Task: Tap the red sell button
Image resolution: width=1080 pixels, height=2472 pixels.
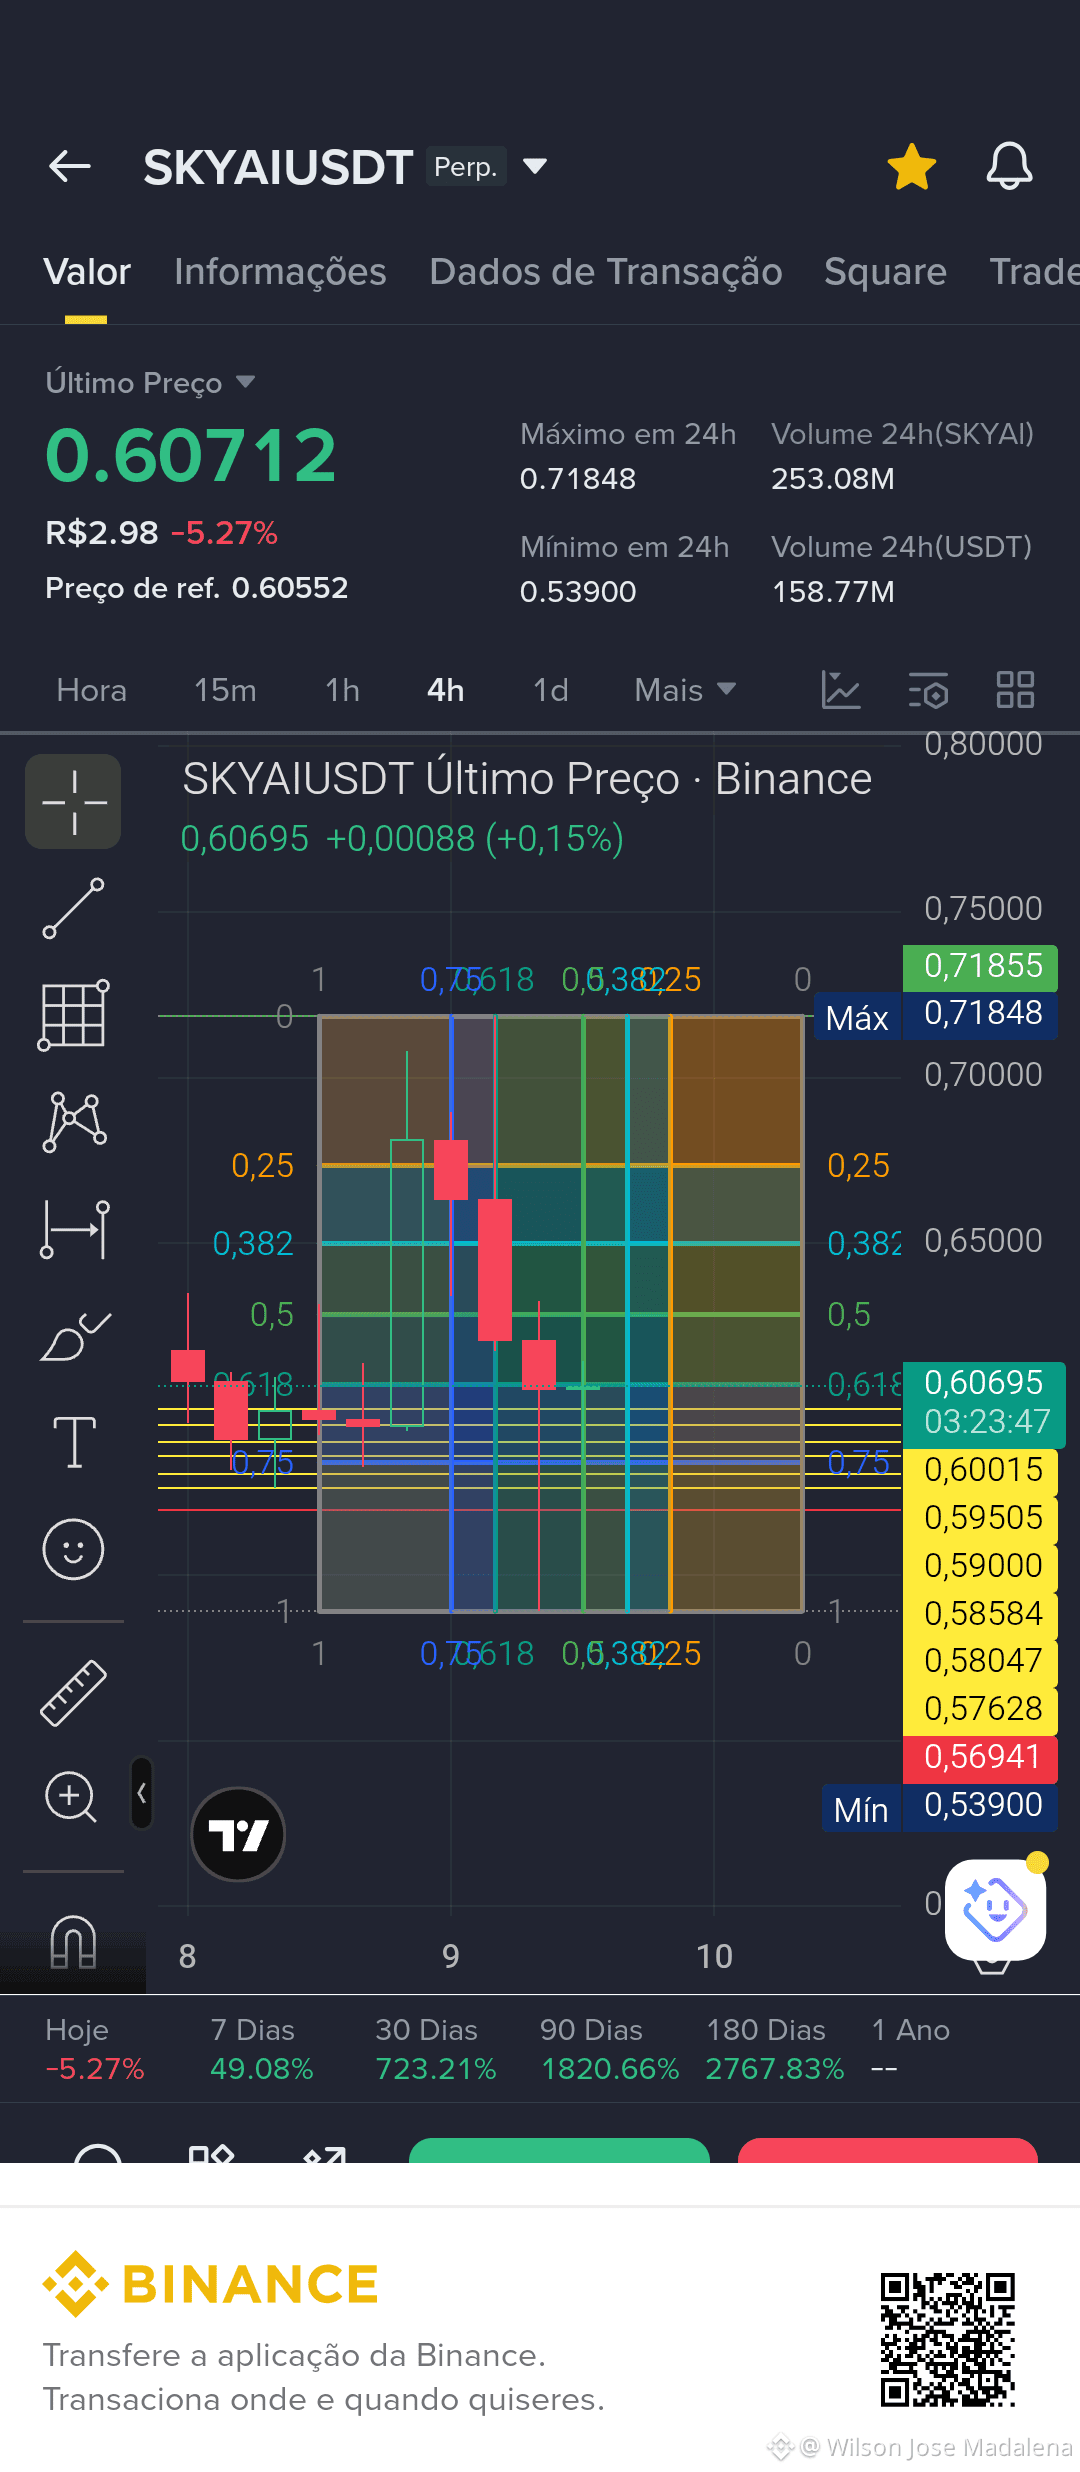Action: (x=887, y=2150)
